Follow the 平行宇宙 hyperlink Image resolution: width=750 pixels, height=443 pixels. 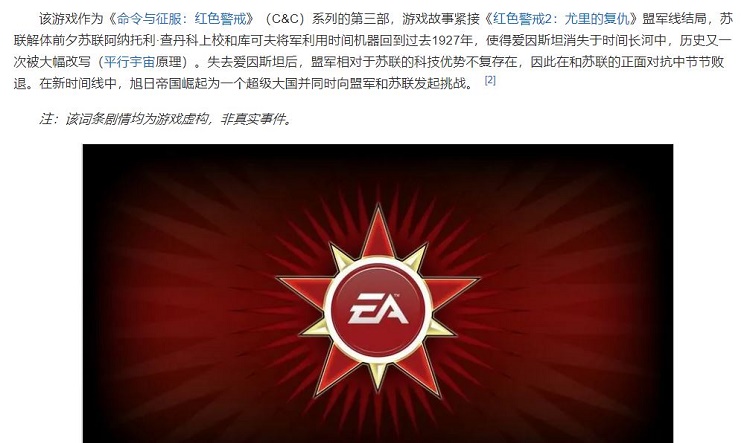coord(129,62)
